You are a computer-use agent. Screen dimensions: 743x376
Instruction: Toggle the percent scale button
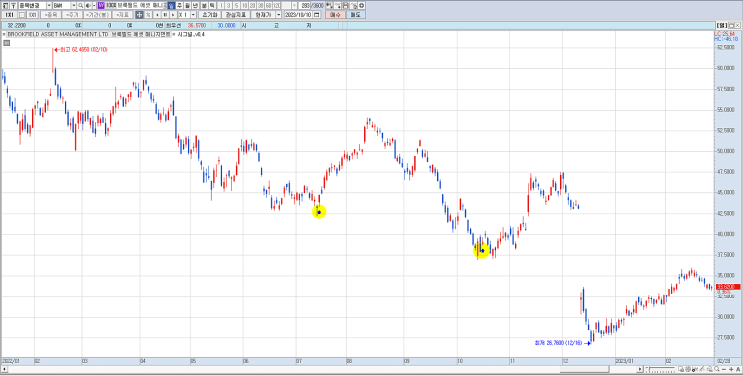[x=148, y=15]
